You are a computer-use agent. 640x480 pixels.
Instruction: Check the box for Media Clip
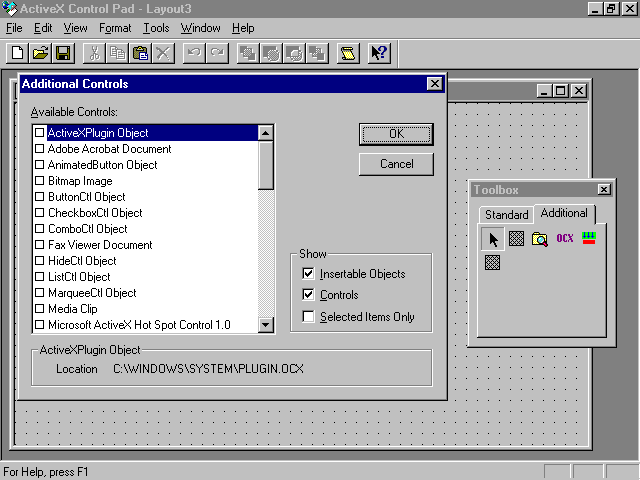40,309
